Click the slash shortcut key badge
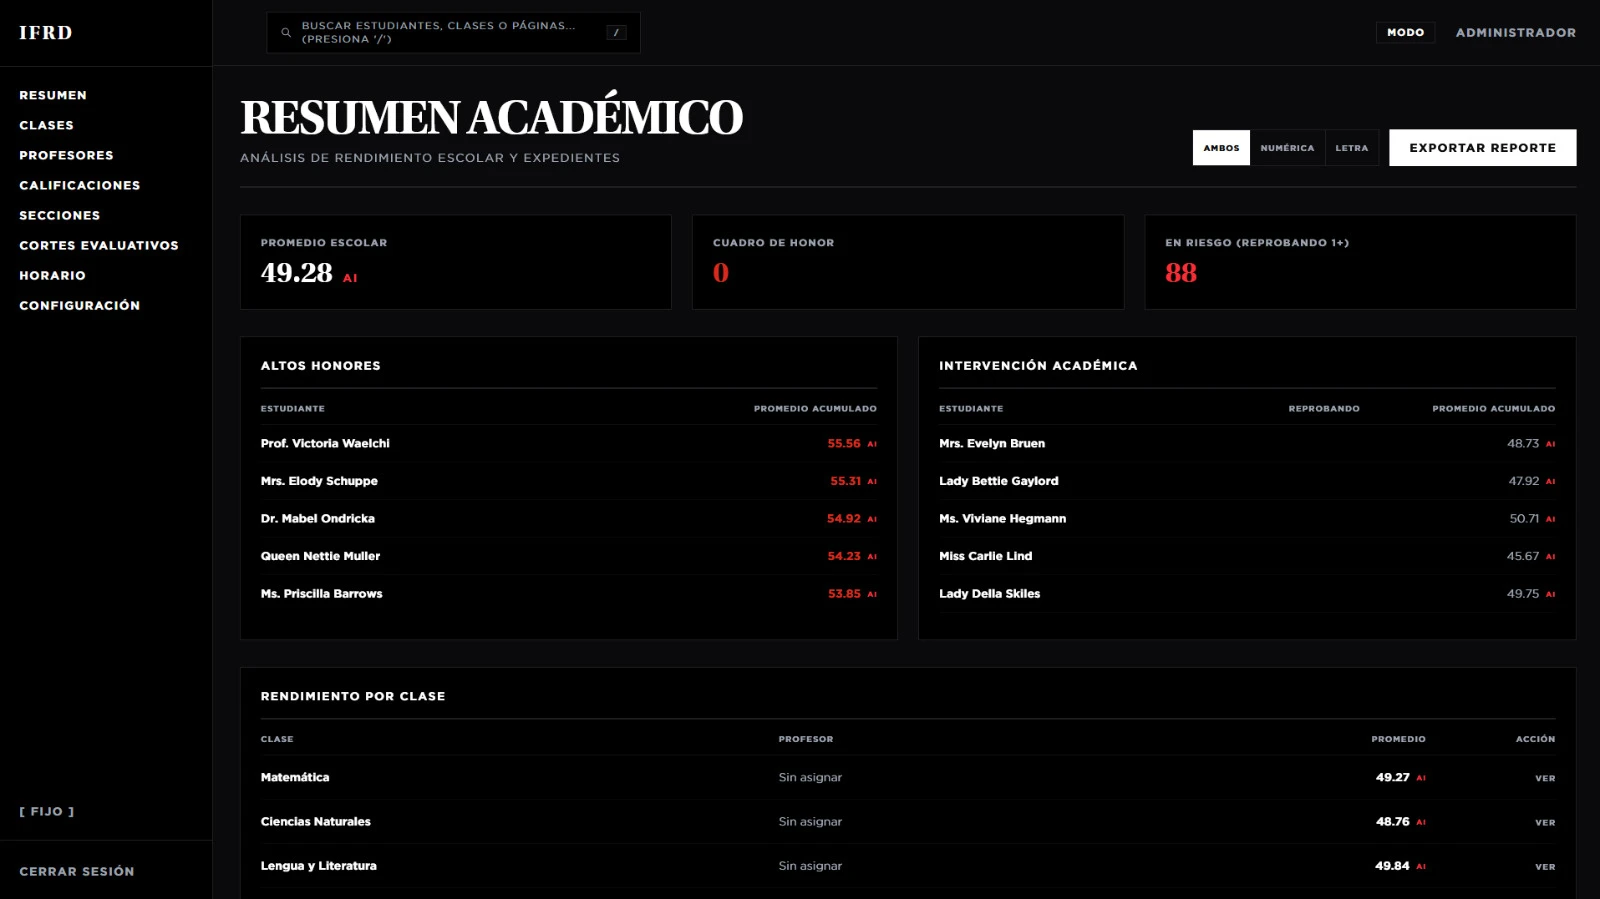1600x899 pixels. pyautogui.click(x=616, y=33)
